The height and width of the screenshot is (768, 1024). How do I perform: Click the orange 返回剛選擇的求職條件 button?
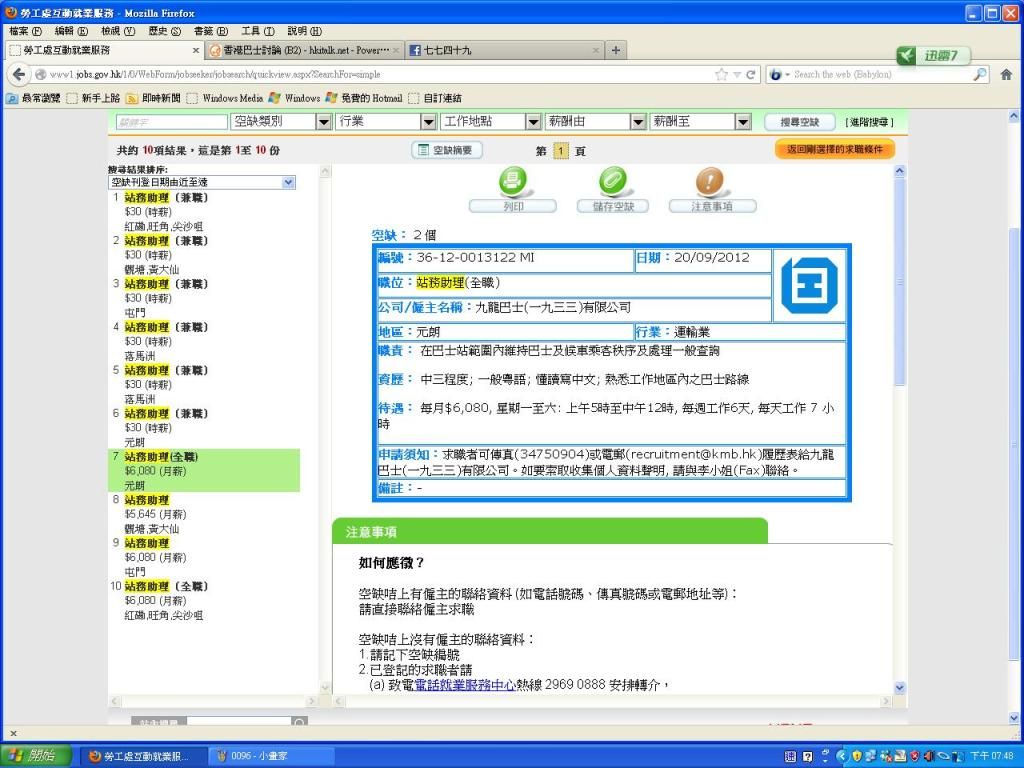[x=835, y=150]
